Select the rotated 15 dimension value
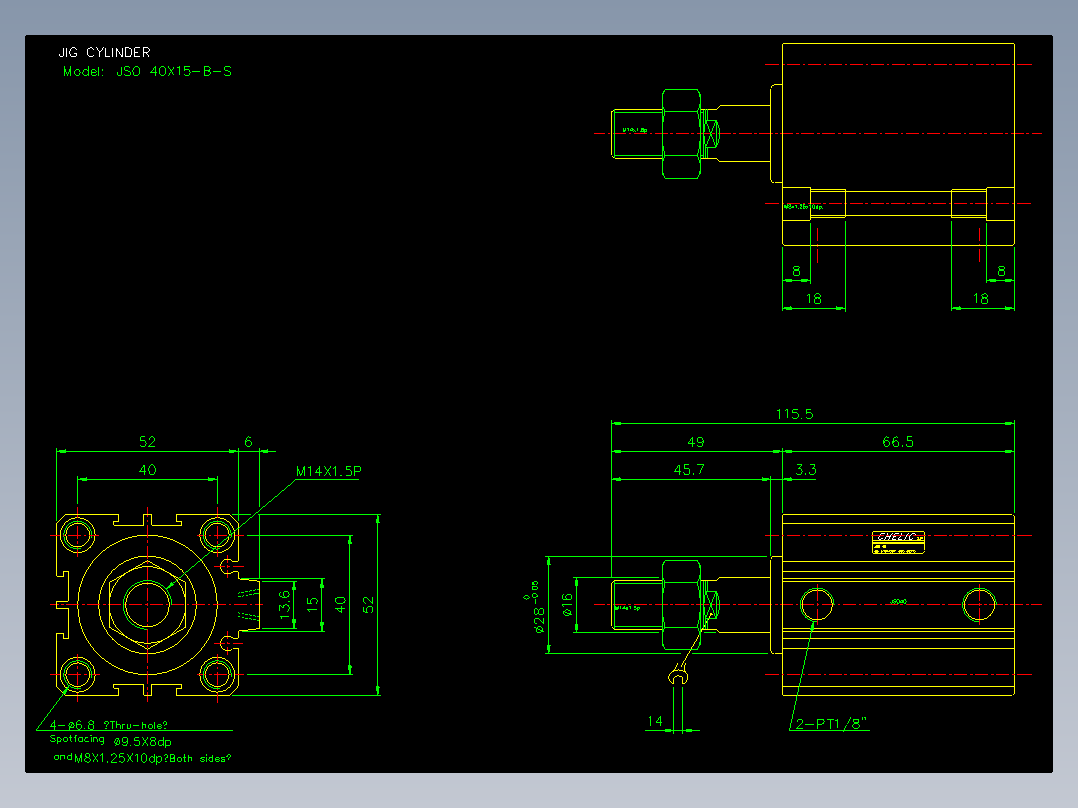This screenshot has height=808, width=1078. coord(313,604)
